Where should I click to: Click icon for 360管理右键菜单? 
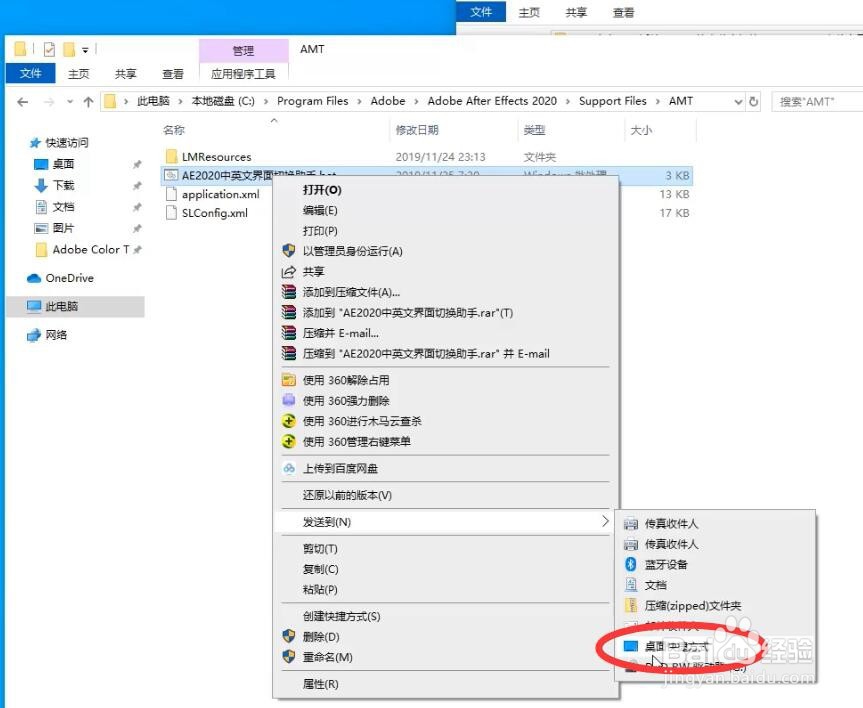click(289, 442)
